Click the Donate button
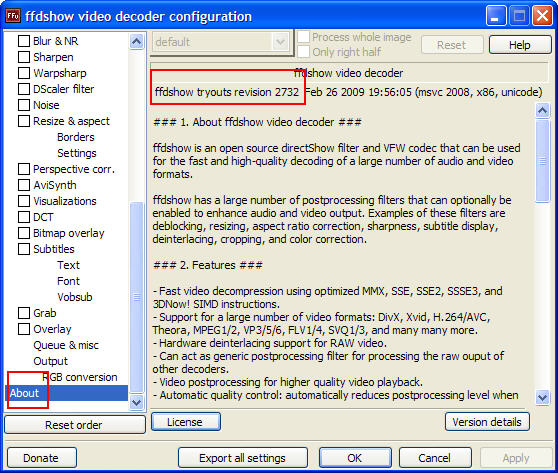The height and width of the screenshot is (473, 558). pos(41,458)
